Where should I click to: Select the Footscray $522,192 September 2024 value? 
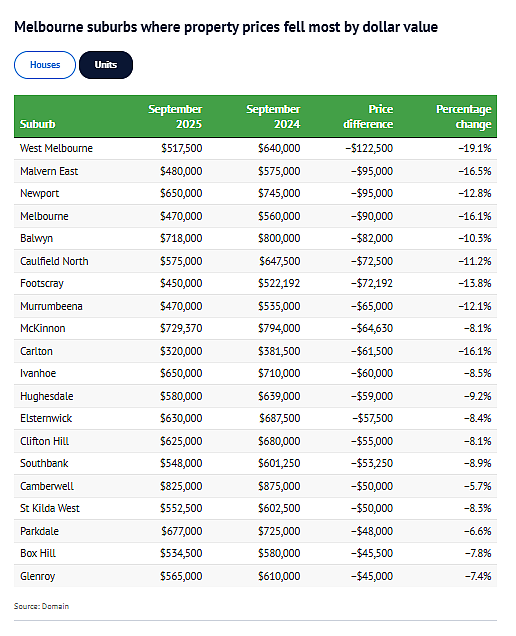[x=279, y=283]
